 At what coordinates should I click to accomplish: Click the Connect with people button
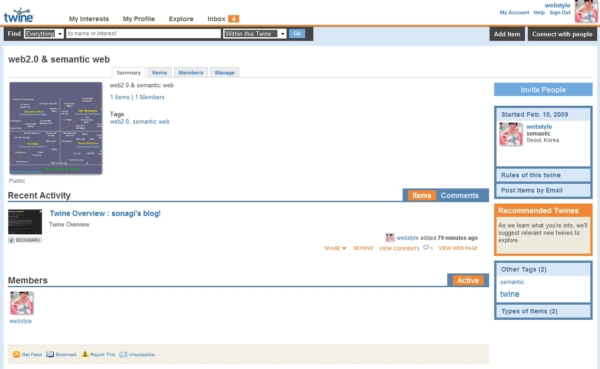click(x=562, y=34)
